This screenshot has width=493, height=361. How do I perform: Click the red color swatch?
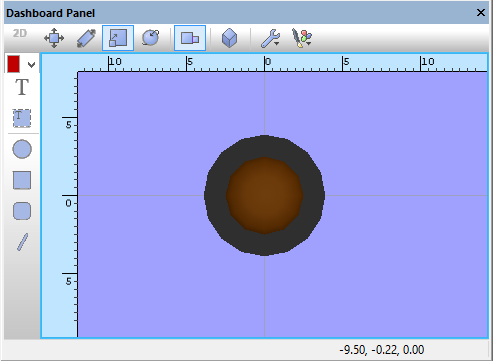pos(14,64)
